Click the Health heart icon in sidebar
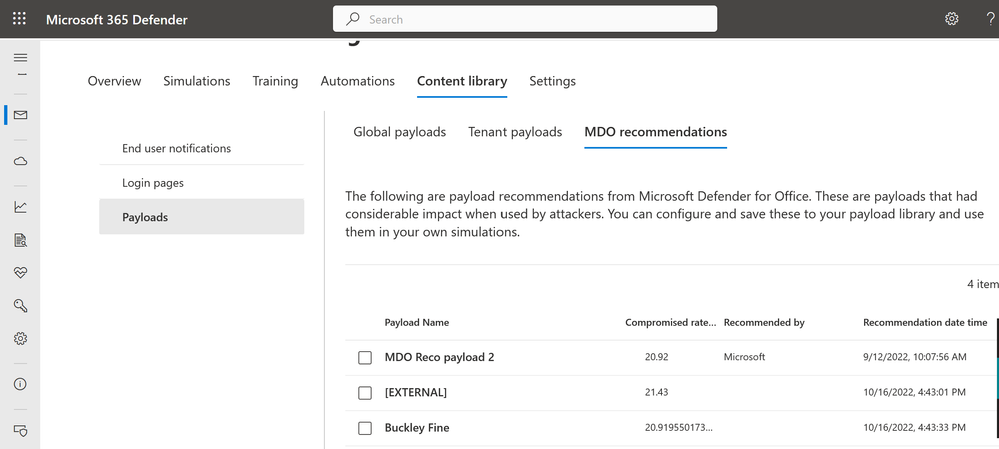This screenshot has height=449, width=999. (20, 273)
